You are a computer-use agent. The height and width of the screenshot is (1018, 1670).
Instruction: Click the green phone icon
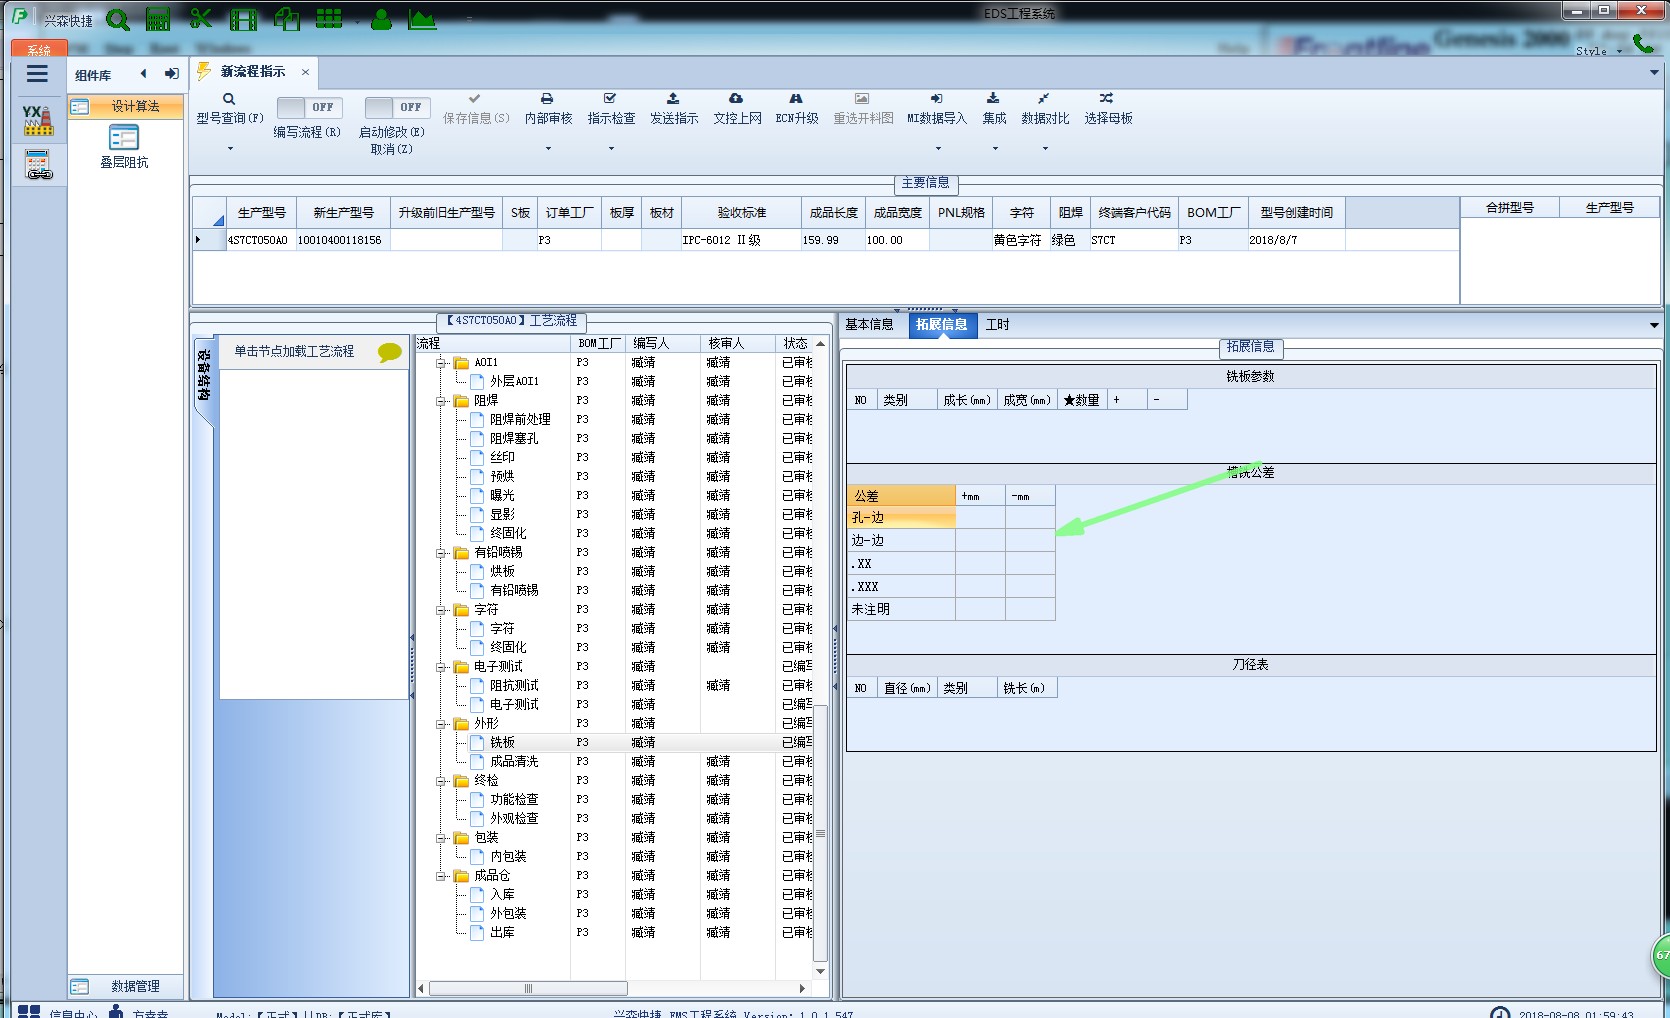1643,43
